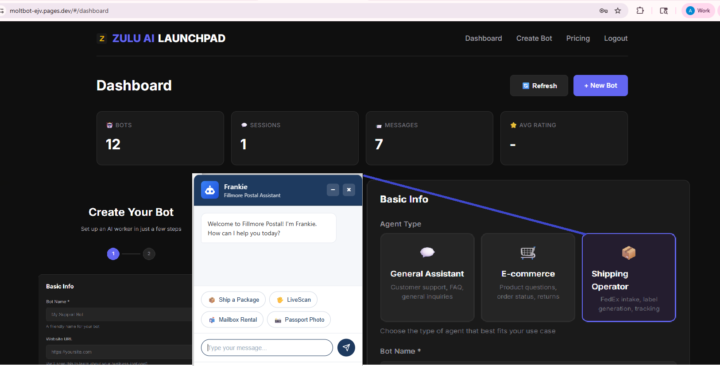
Task: Click the Create Your Bot heading
Action: 131,212
